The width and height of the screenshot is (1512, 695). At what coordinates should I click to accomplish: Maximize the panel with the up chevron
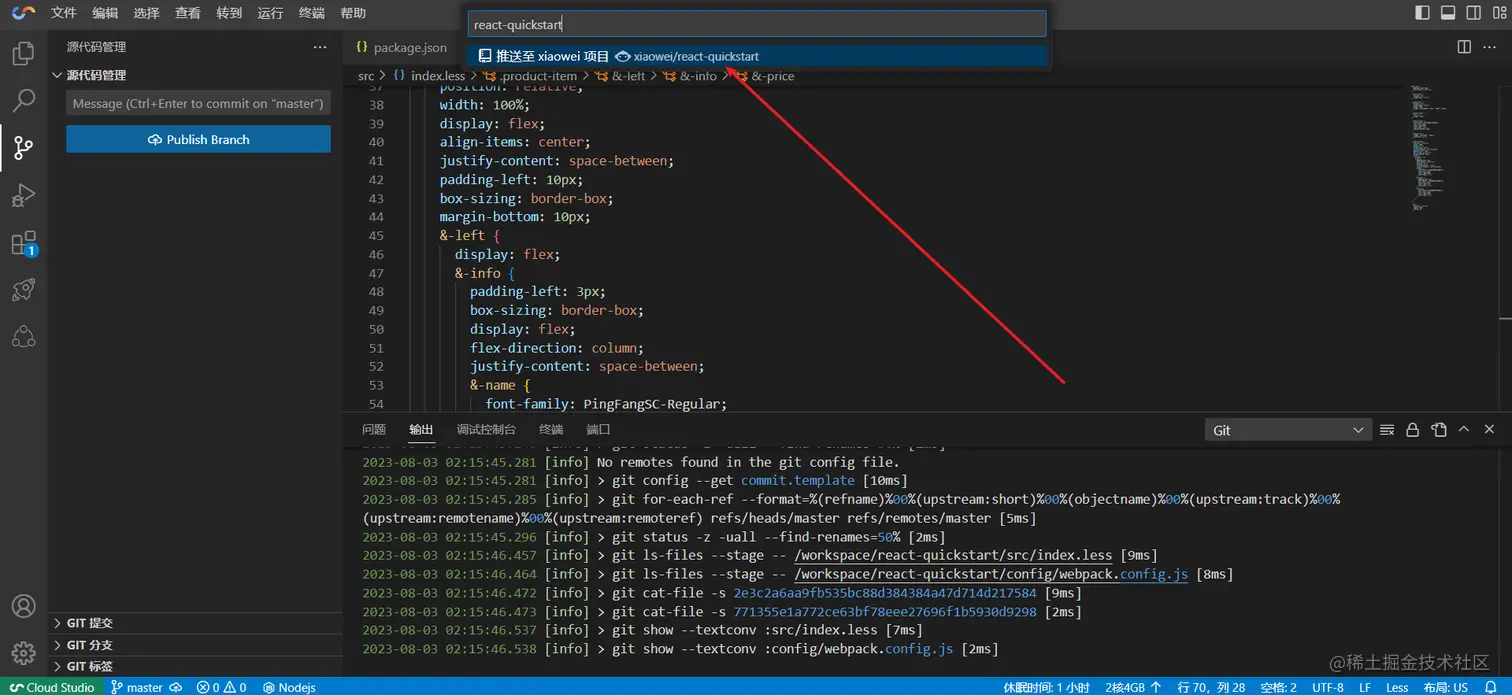coord(1464,430)
